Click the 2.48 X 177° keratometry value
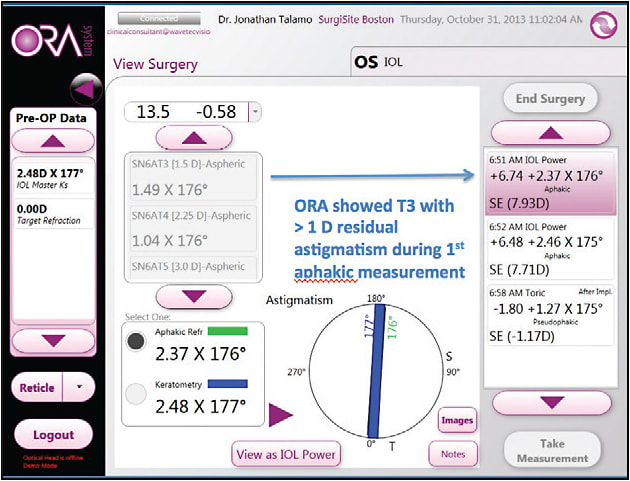 tap(200, 407)
